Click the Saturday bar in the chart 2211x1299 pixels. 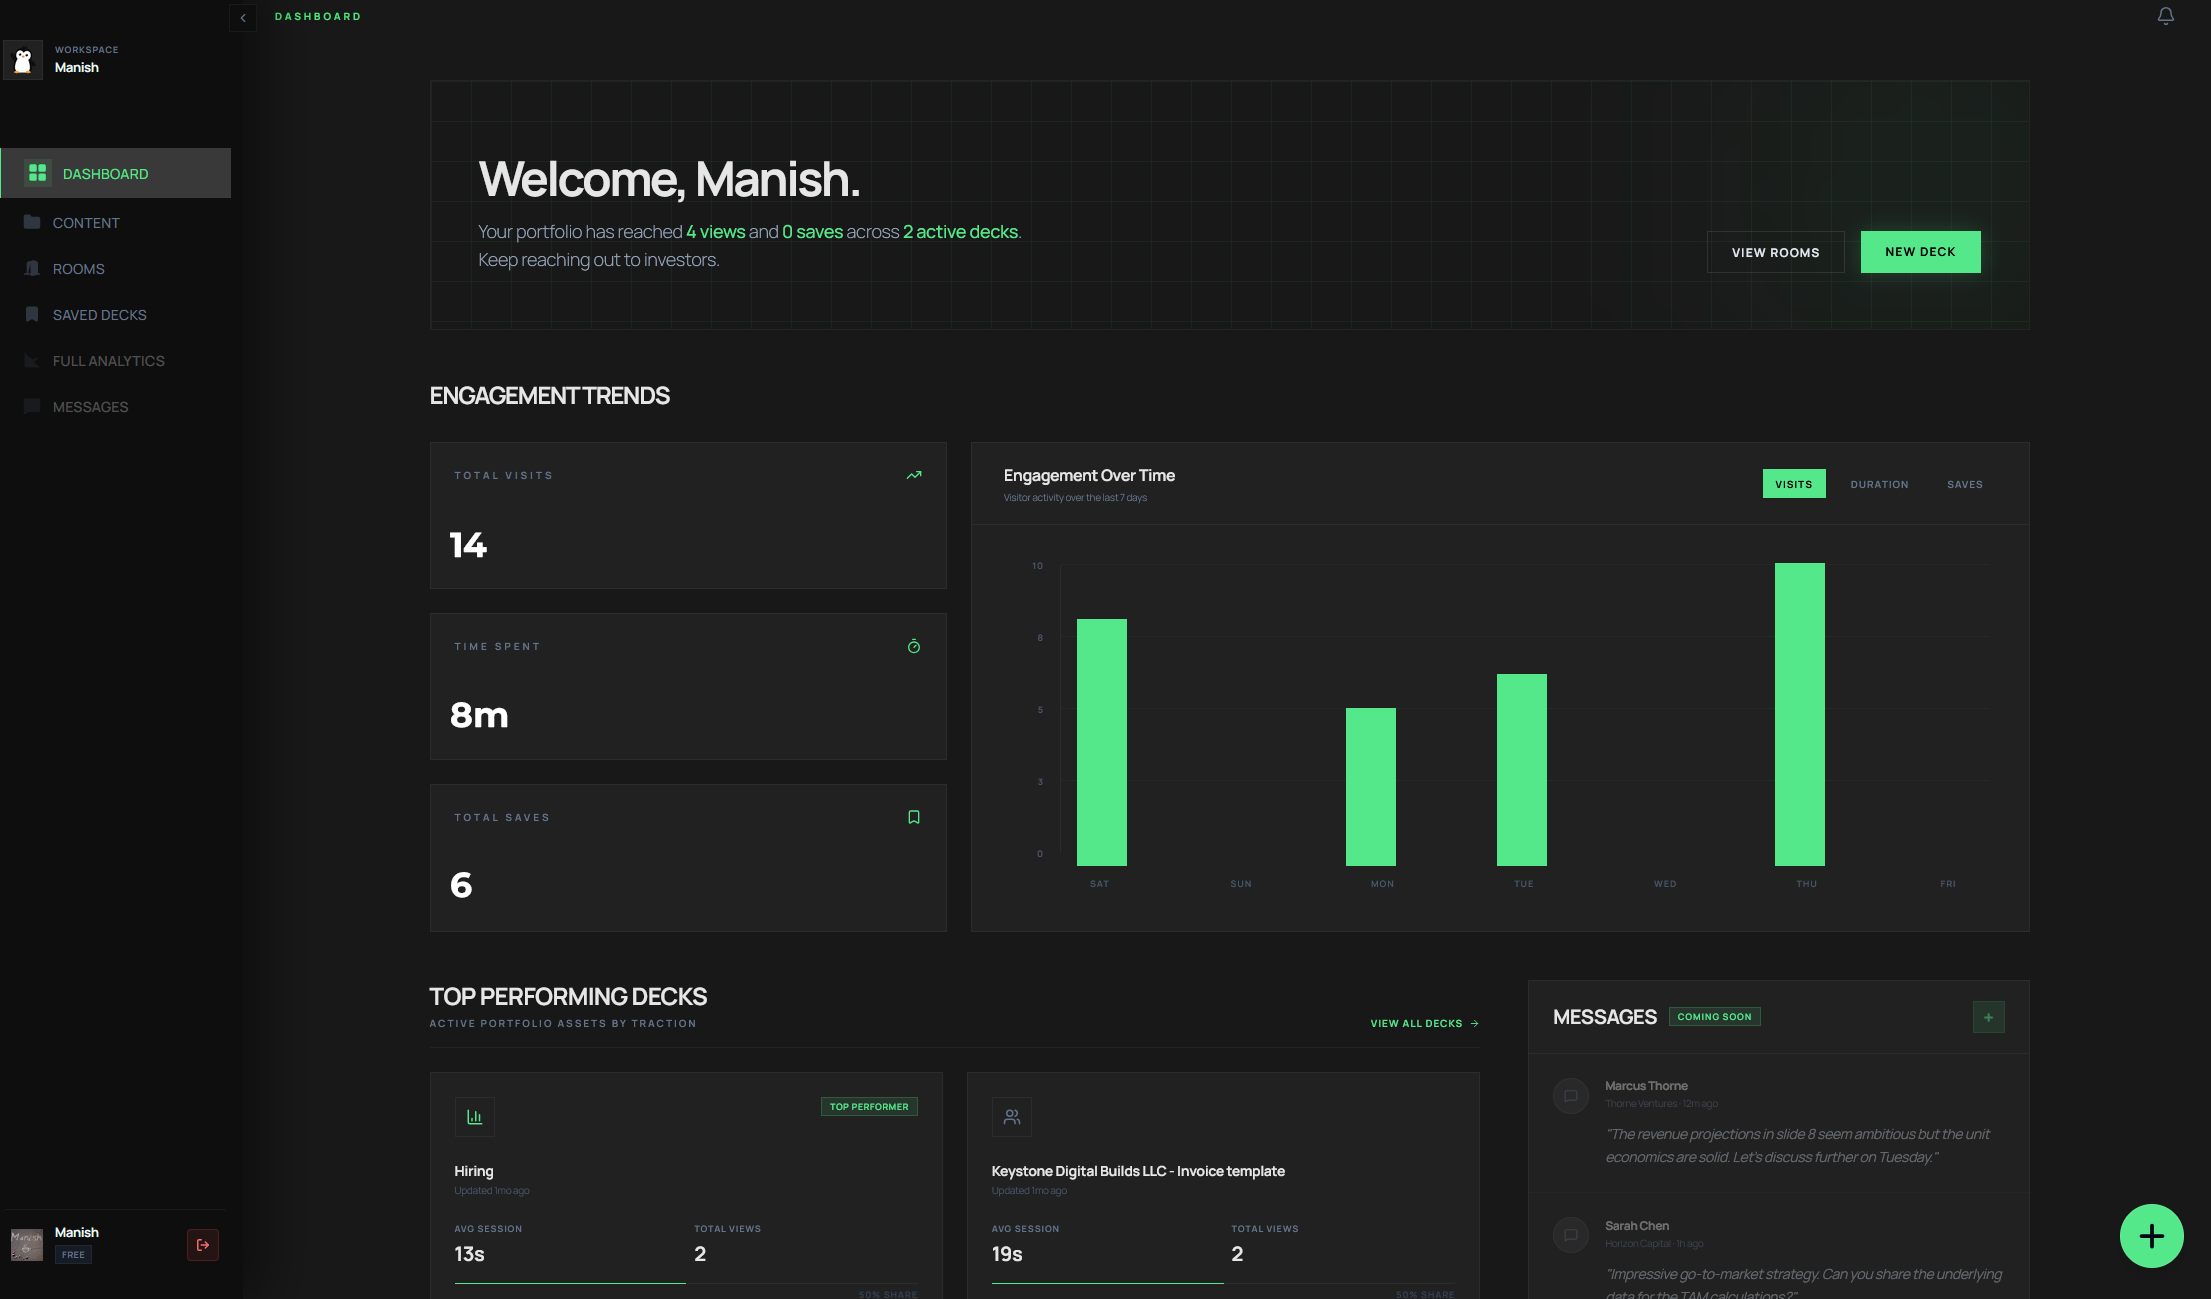(1102, 742)
